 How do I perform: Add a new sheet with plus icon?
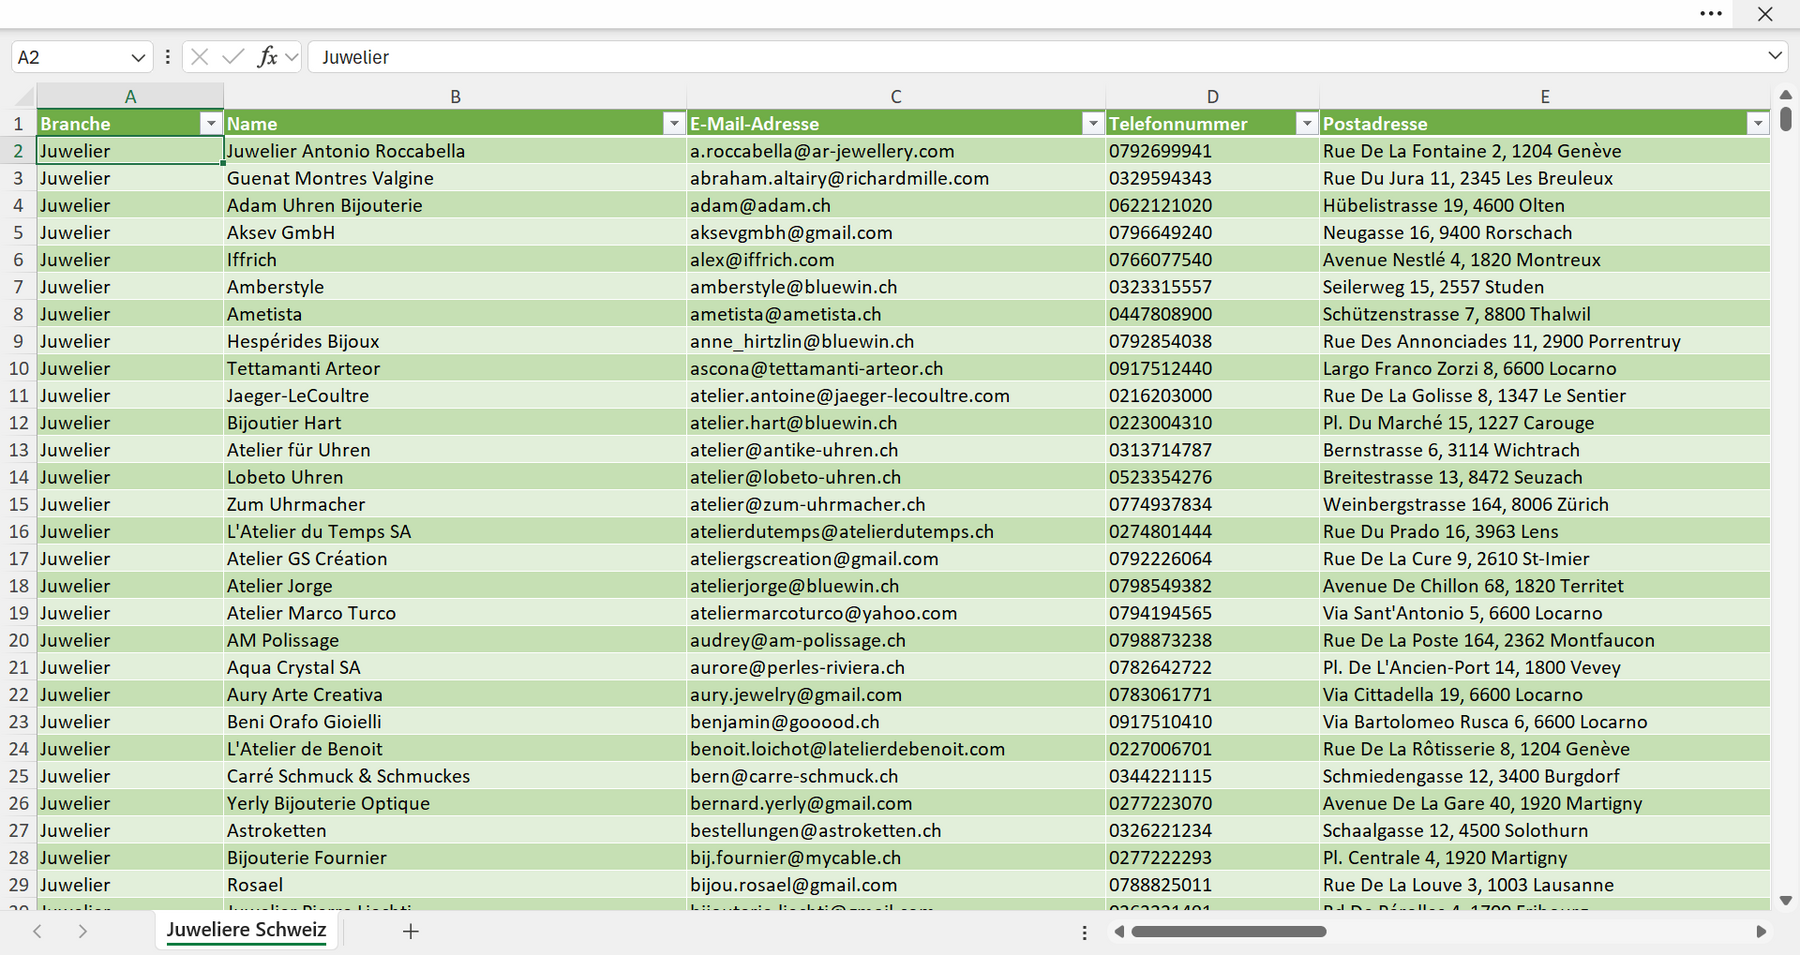click(x=410, y=931)
